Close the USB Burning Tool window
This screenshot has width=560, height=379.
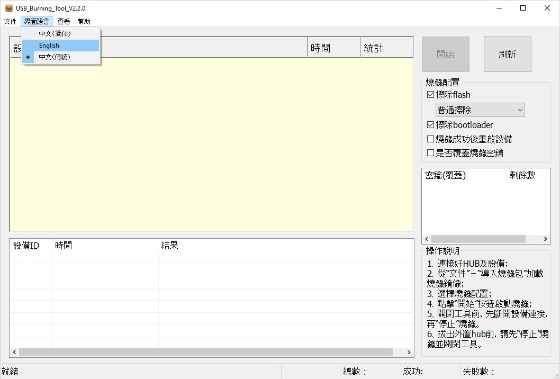pos(547,8)
